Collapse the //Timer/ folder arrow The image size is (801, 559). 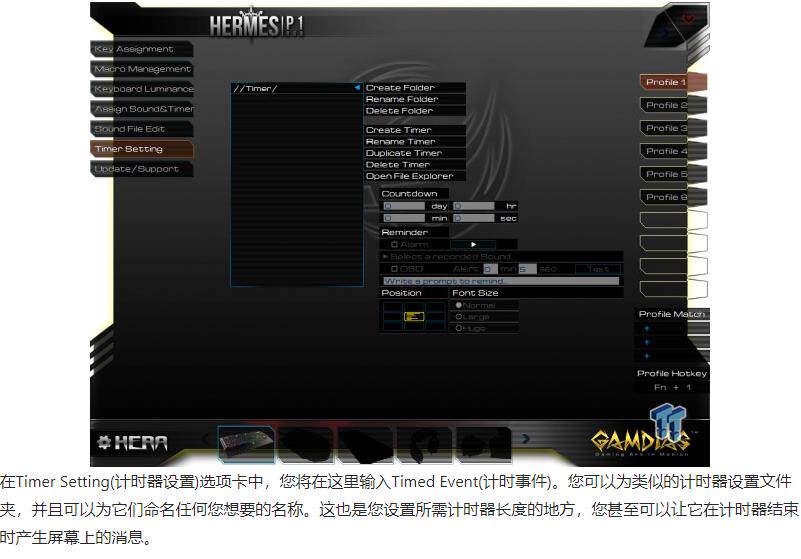click(x=356, y=88)
